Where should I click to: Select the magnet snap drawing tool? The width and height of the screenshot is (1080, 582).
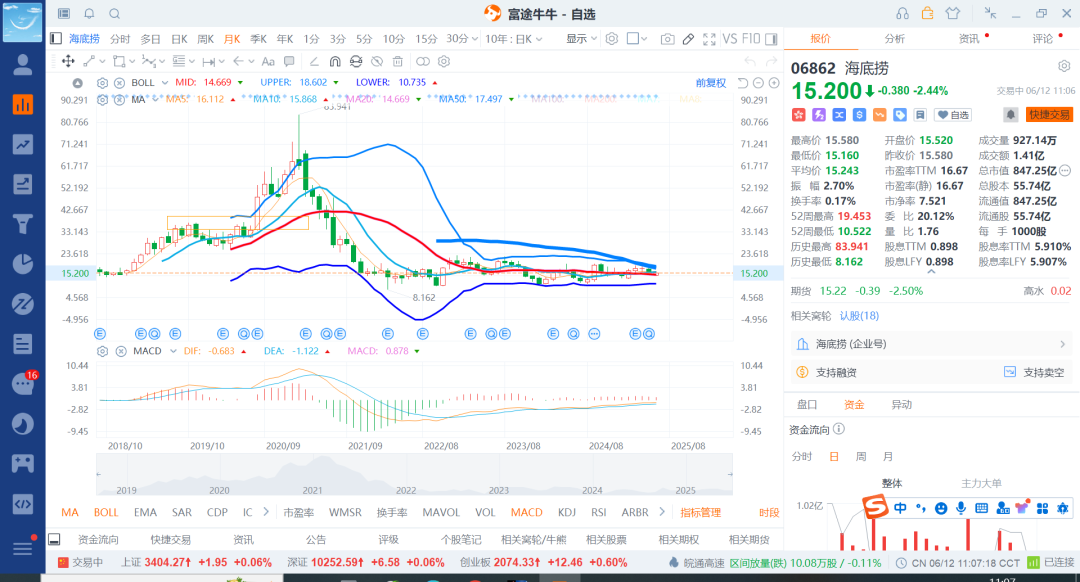point(333,61)
